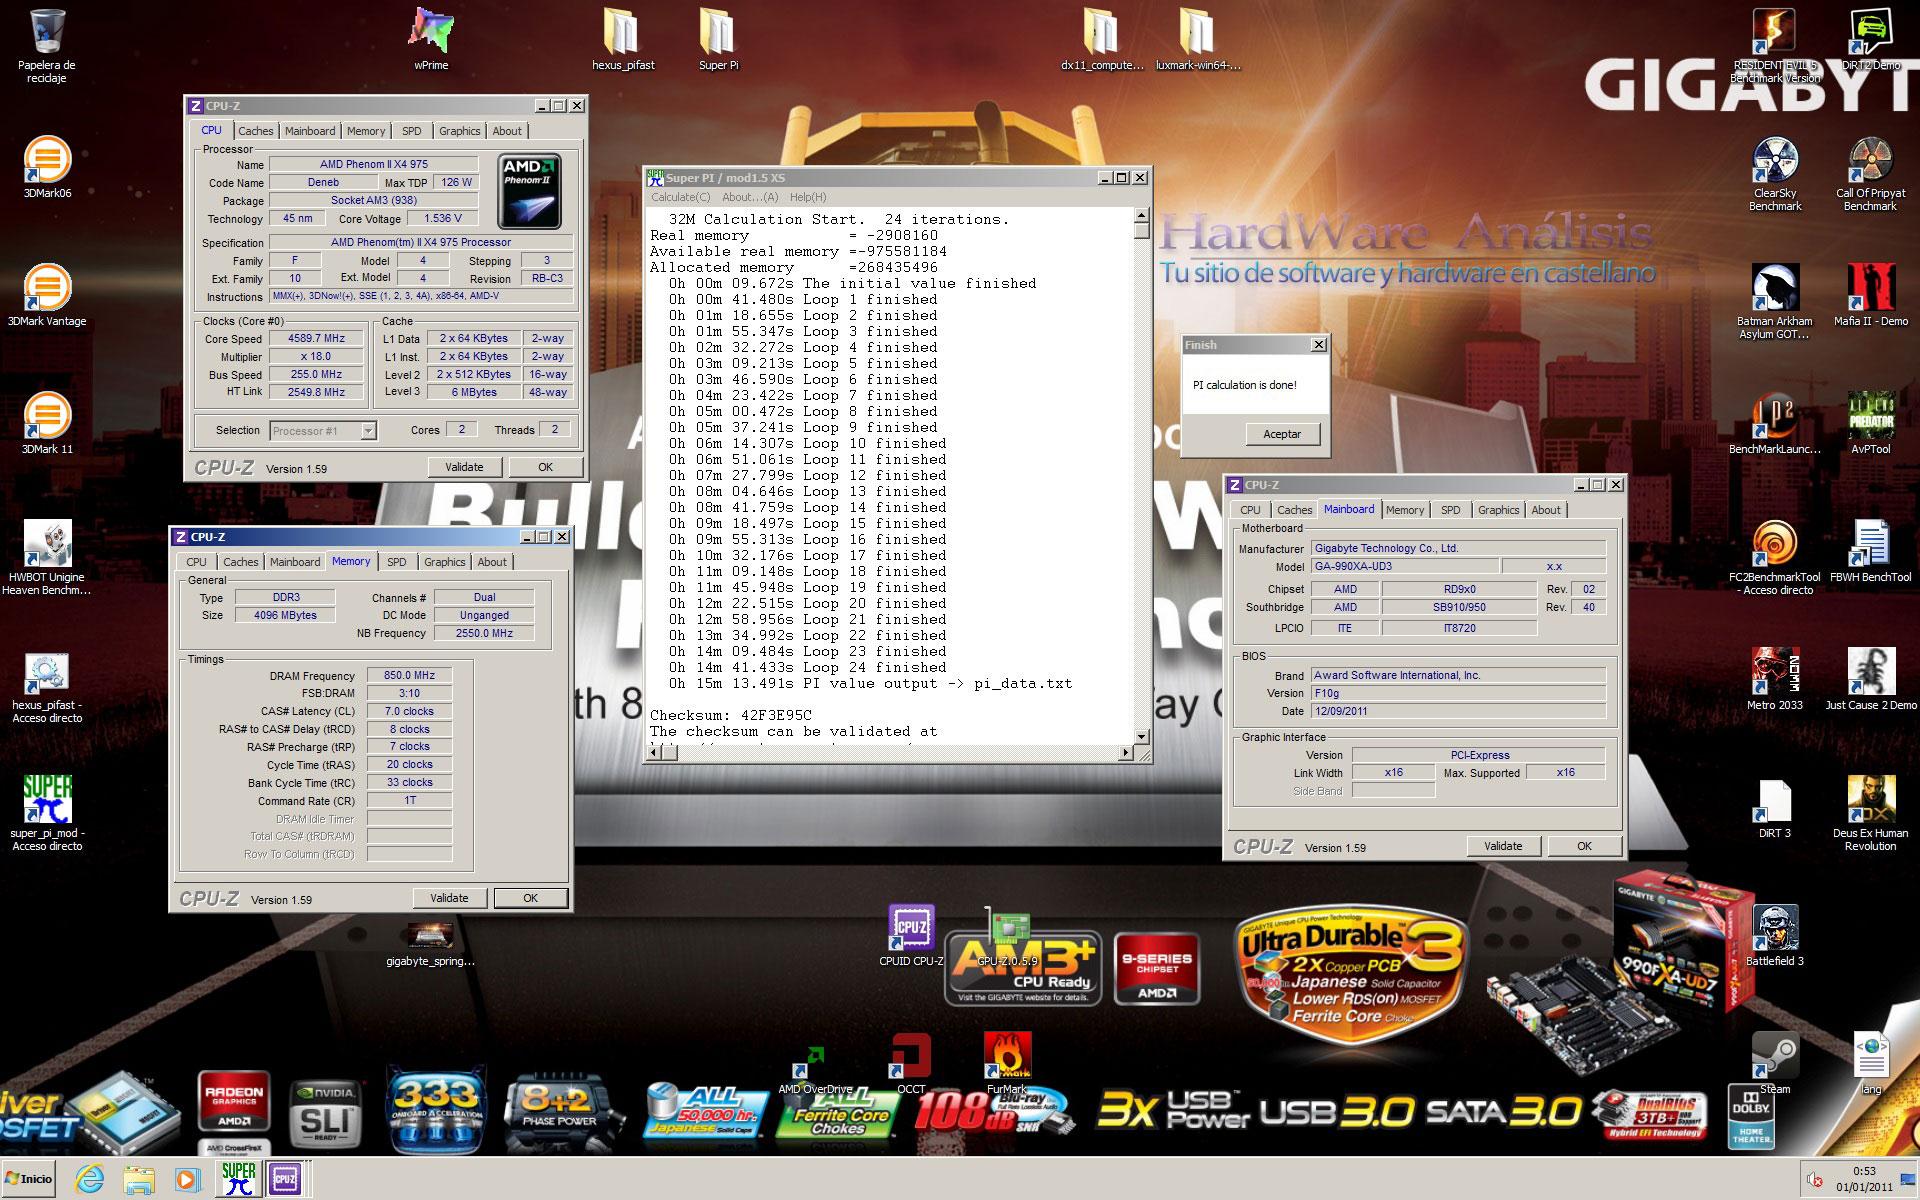
Task: Click Validate in the Memory CPU-Z window
Action: [449, 898]
